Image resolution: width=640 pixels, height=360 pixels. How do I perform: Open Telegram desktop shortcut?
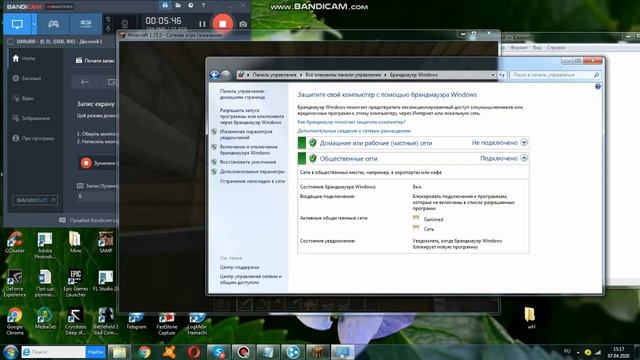coord(136,321)
